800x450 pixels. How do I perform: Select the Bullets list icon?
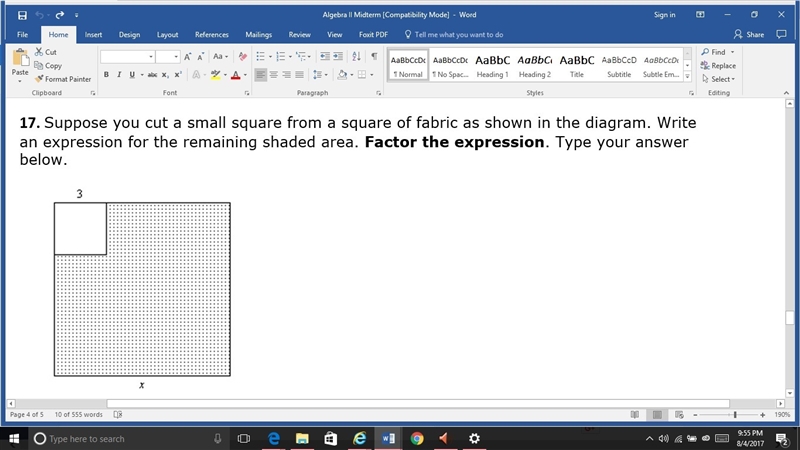[x=260, y=57]
